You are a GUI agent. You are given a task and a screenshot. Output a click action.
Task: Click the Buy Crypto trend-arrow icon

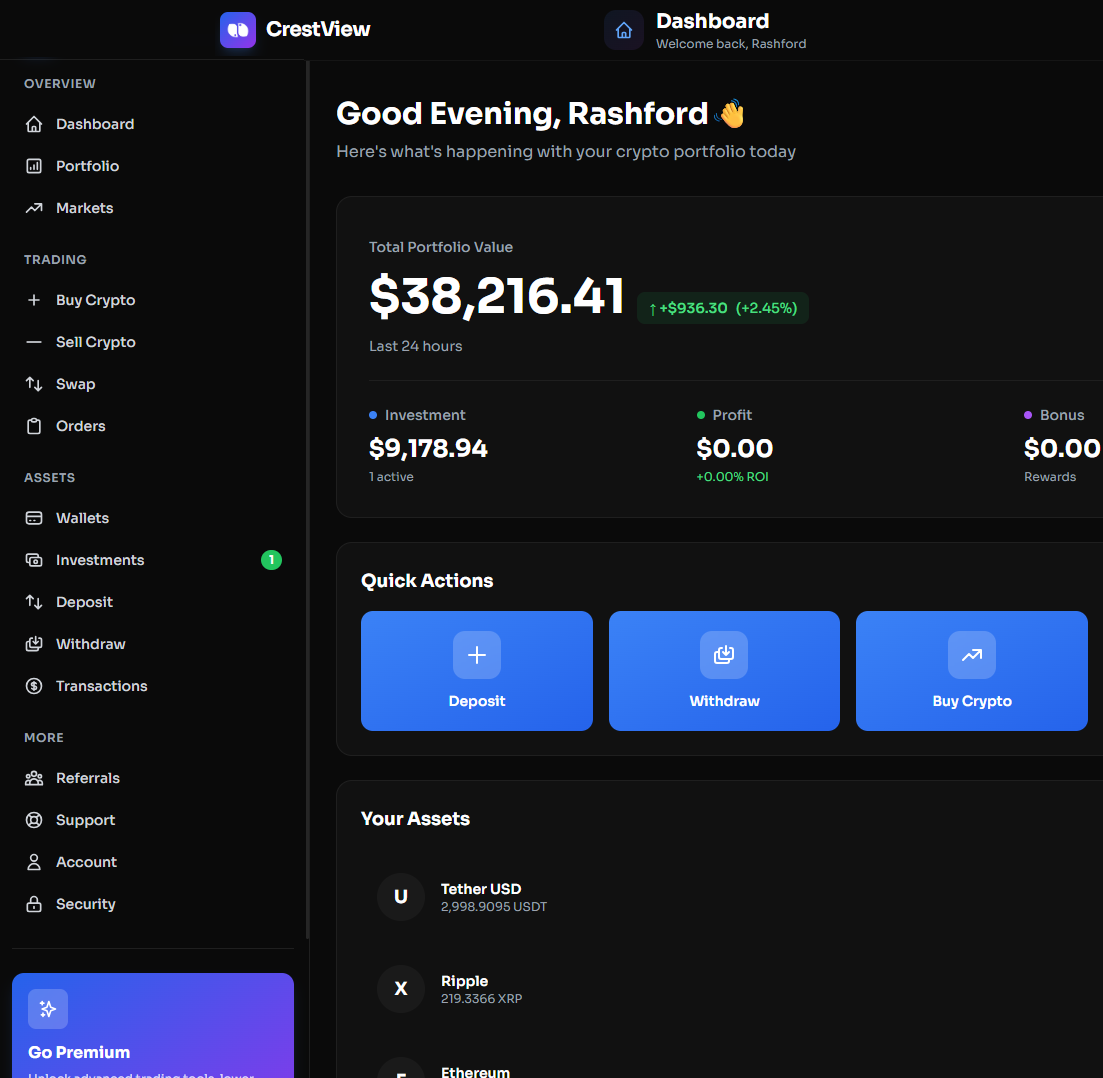click(971, 655)
